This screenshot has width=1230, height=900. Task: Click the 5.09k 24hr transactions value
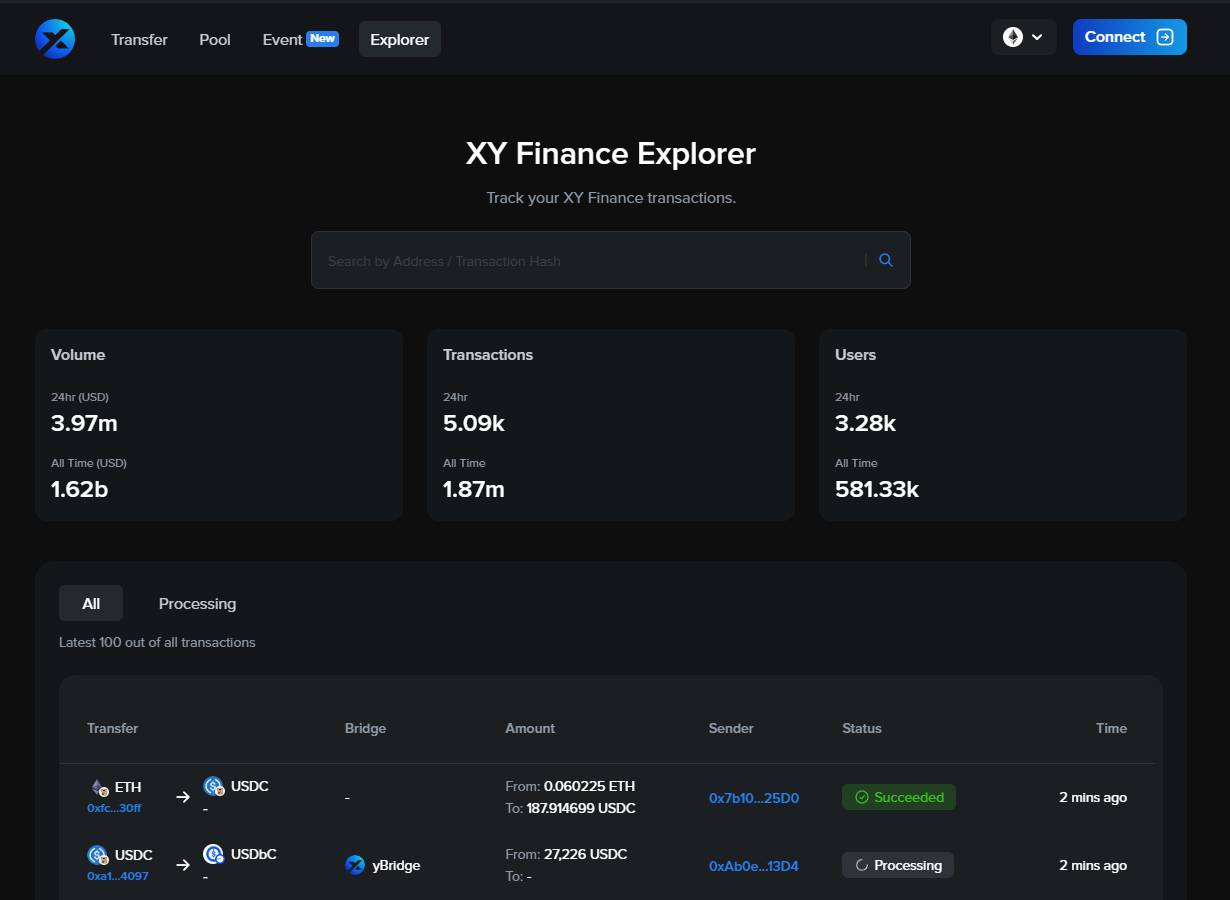[474, 423]
